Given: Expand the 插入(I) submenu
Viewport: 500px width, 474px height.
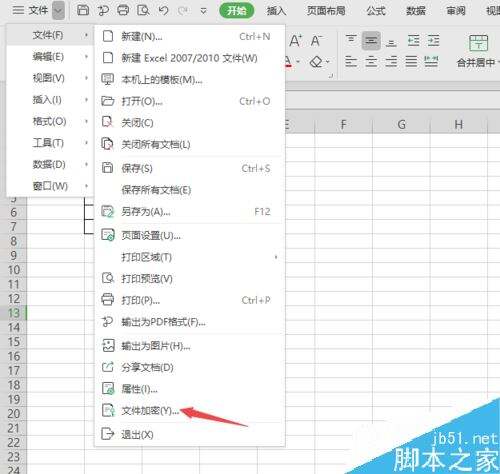Looking at the screenshot, I should pos(50,100).
